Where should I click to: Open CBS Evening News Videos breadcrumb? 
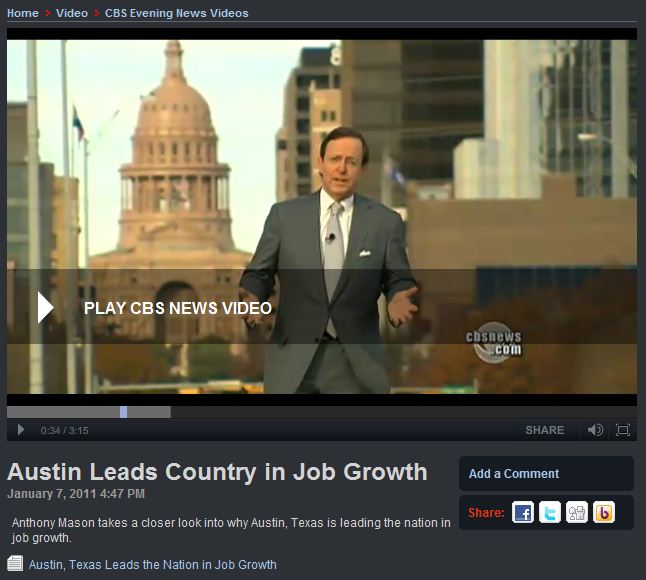pos(176,13)
